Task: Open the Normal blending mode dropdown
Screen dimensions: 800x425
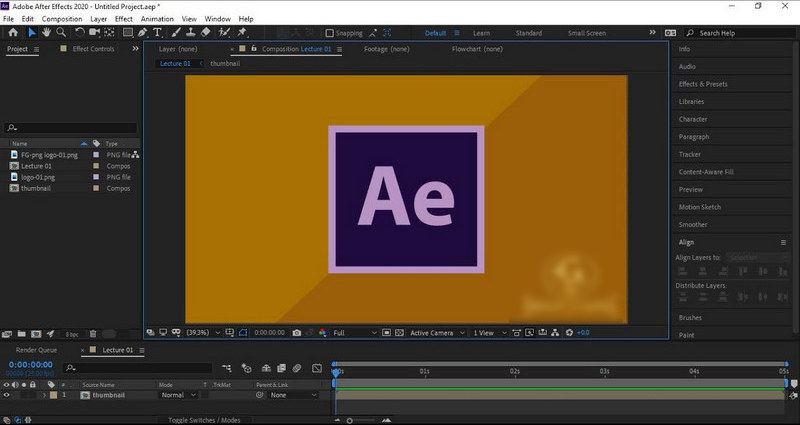Action: pos(179,395)
